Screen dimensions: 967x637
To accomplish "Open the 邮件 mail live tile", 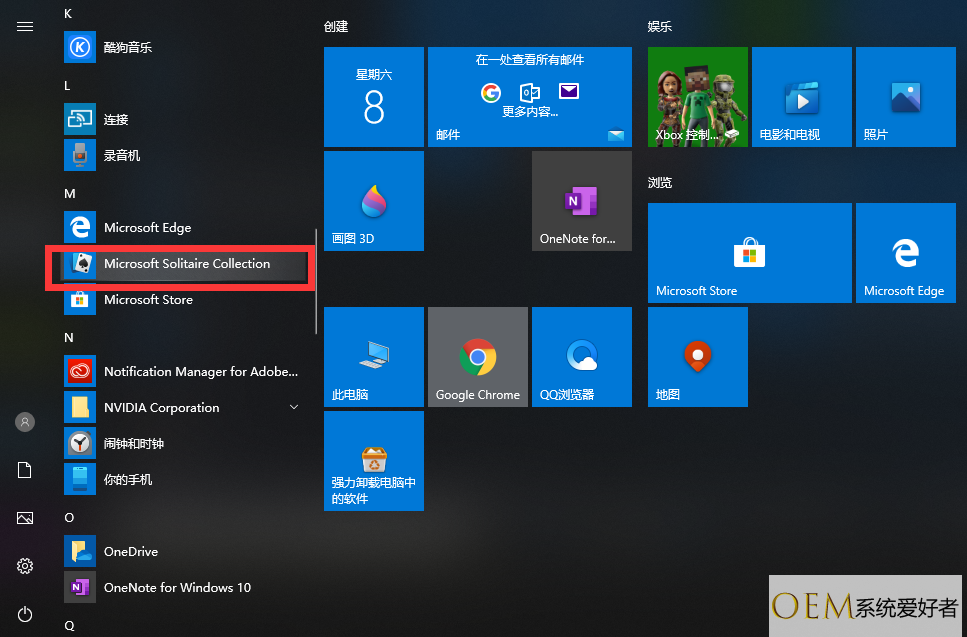I will tap(530, 97).
